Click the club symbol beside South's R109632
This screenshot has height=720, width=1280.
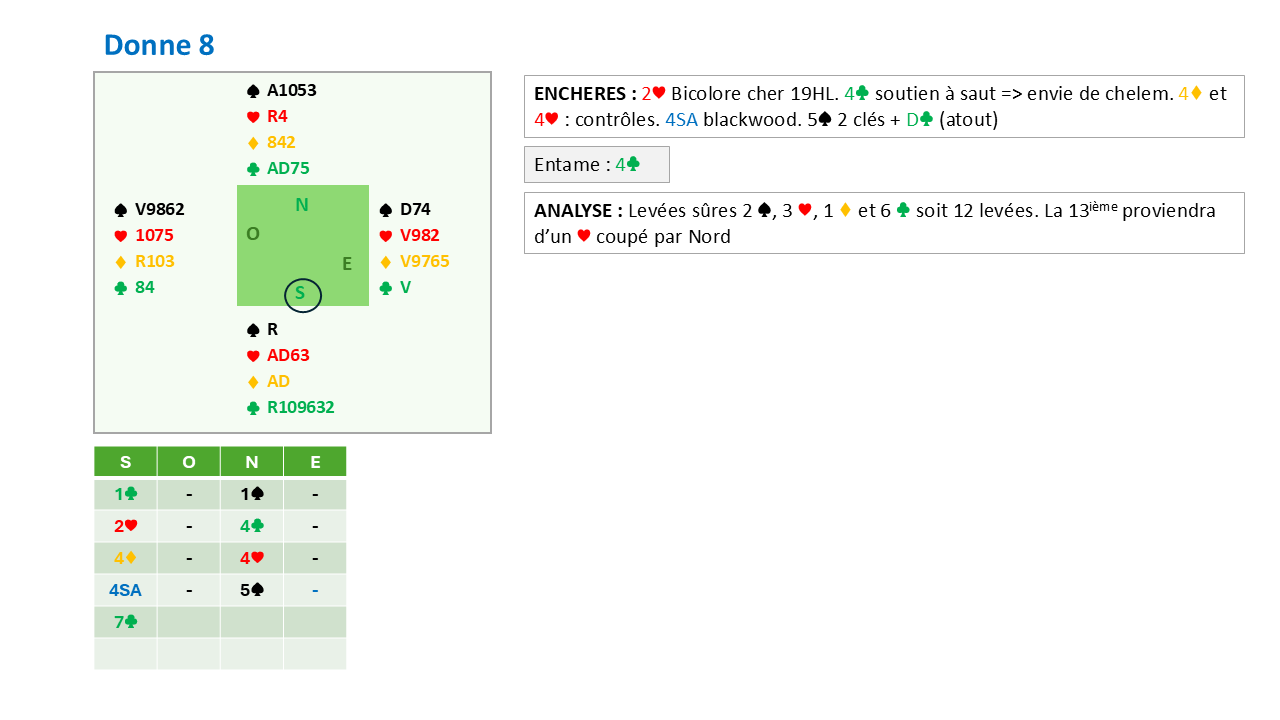tap(253, 408)
